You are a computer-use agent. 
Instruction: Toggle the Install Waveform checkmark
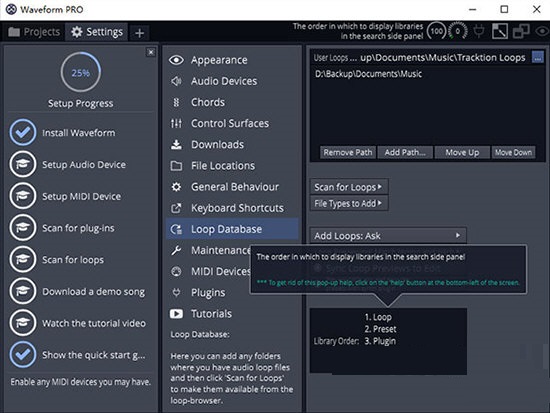(23, 132)
